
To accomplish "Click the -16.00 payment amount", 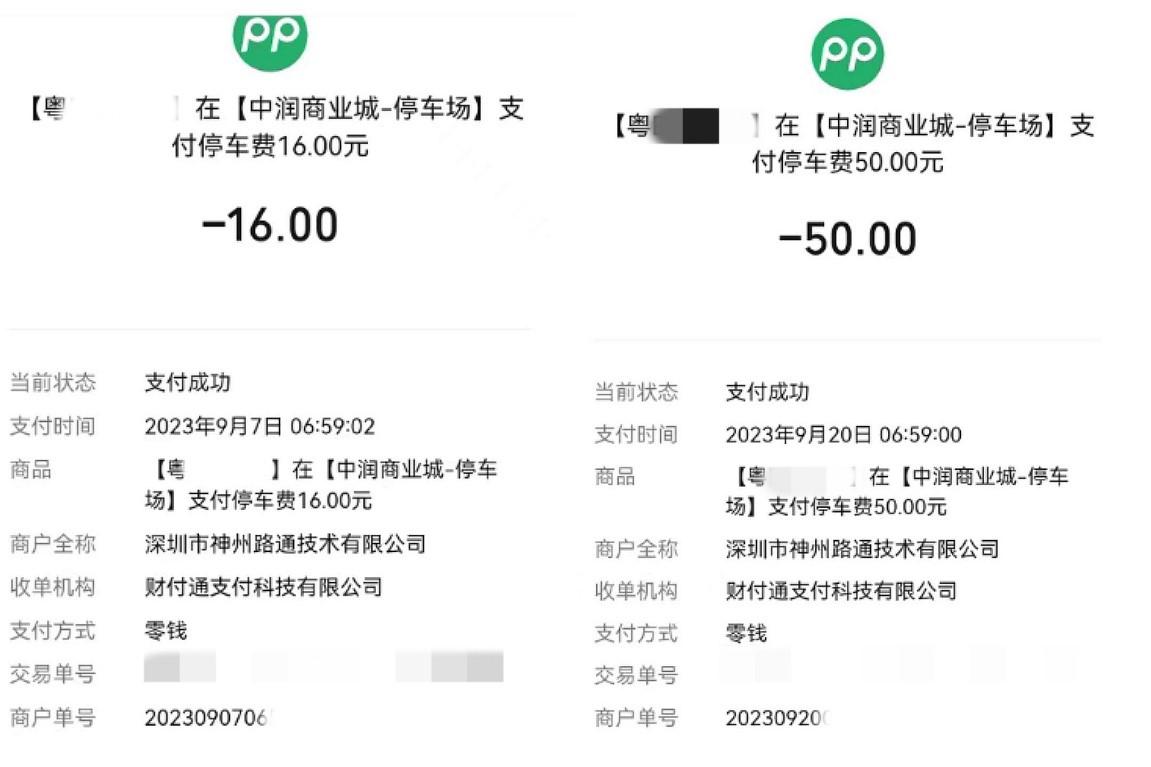I will tap(270, 225).
